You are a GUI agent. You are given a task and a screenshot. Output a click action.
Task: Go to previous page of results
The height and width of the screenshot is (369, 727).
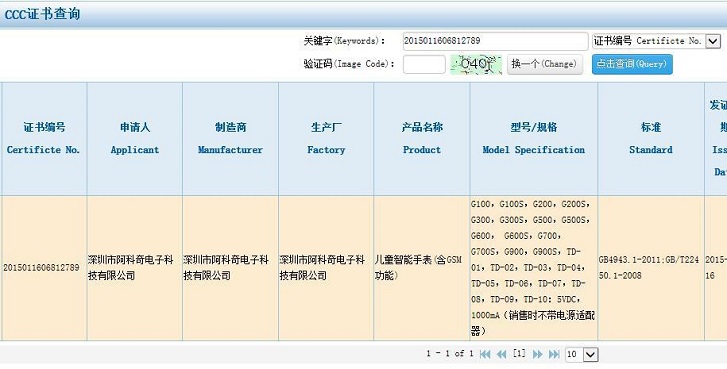[501, 355]
